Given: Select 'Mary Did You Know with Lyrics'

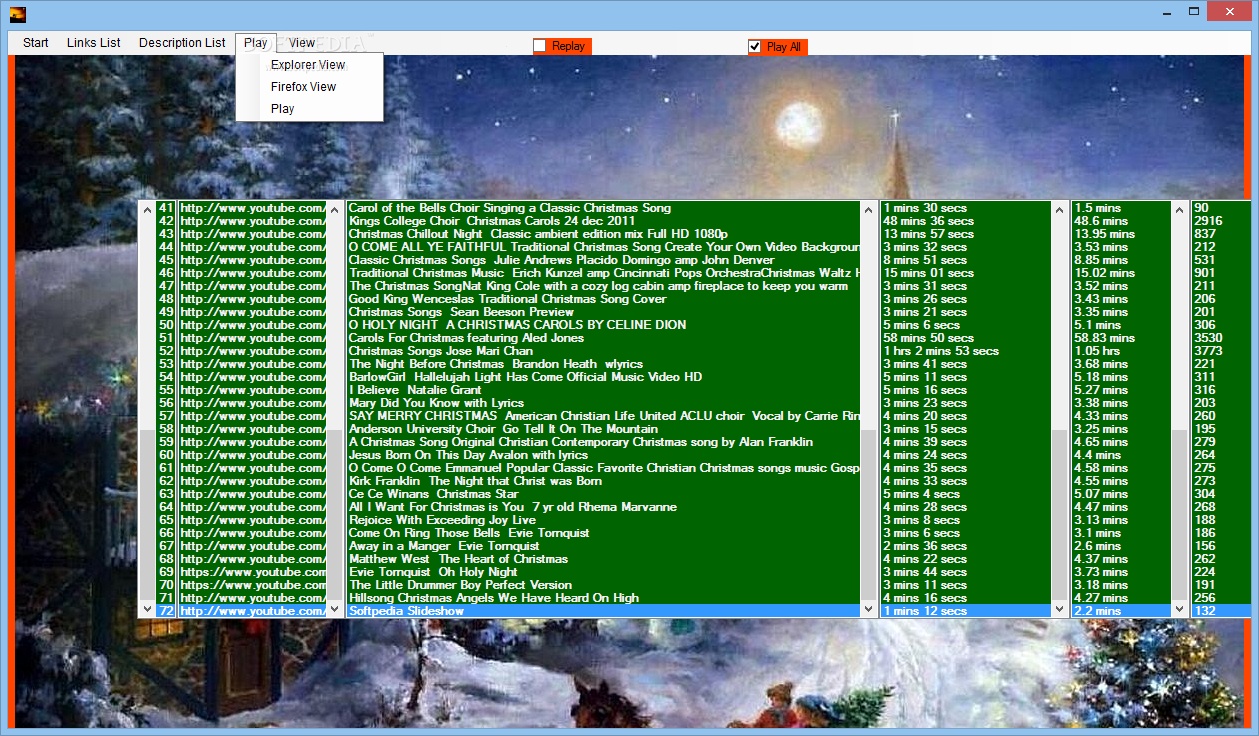Looking at the screenshot, I should coord(603,403).
